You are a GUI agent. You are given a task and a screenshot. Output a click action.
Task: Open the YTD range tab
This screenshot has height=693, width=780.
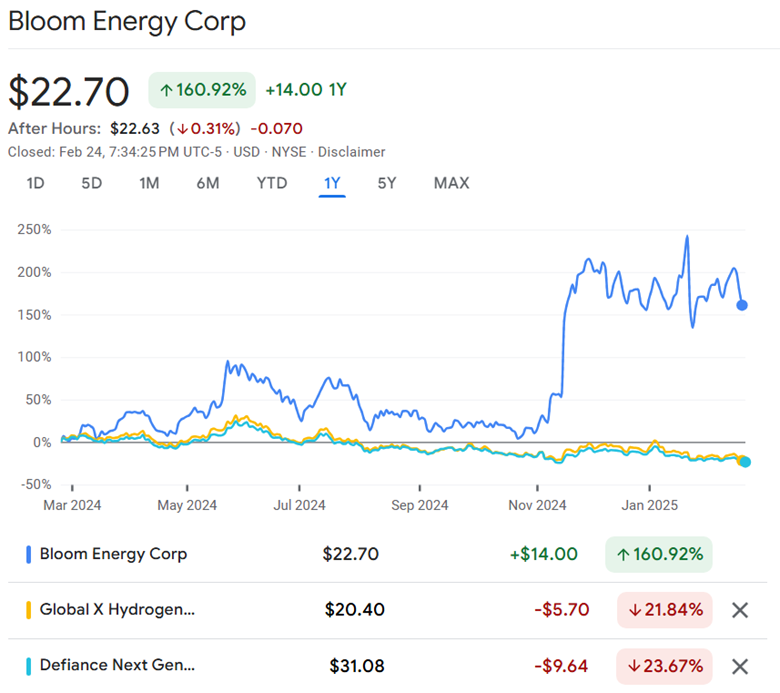(272, 184)
